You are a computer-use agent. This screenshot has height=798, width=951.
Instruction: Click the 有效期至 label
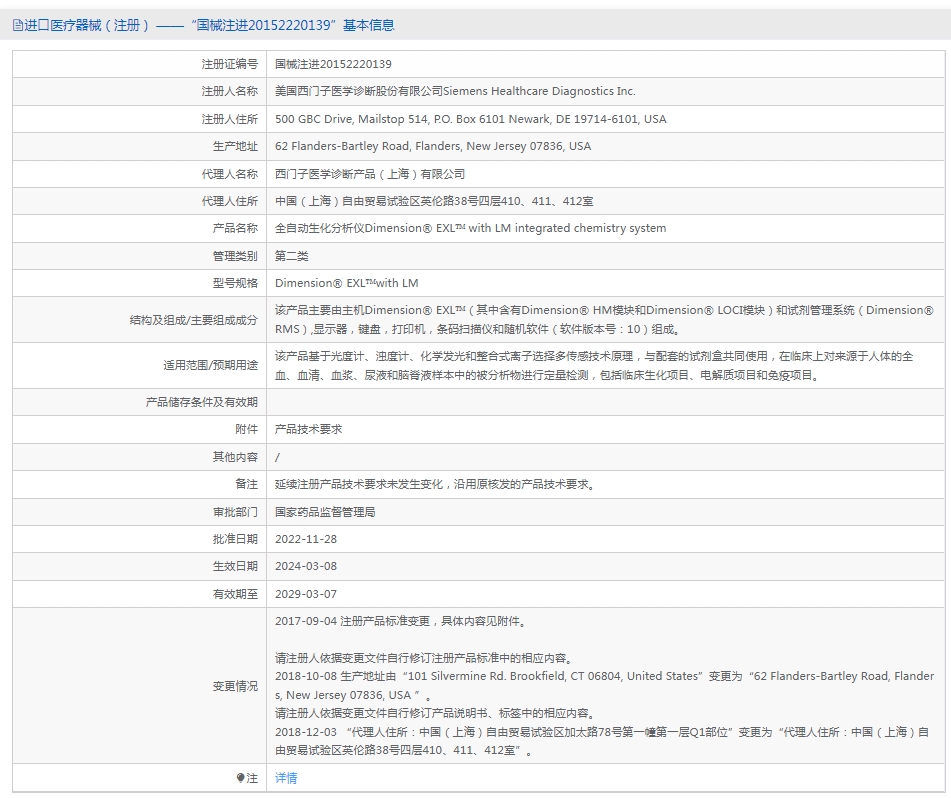(x=235, y=594)
